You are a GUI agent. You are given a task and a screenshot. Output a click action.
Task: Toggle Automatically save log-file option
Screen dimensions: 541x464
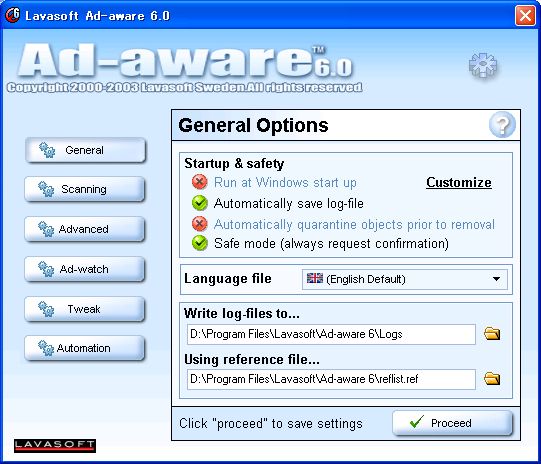click(200, 203)
